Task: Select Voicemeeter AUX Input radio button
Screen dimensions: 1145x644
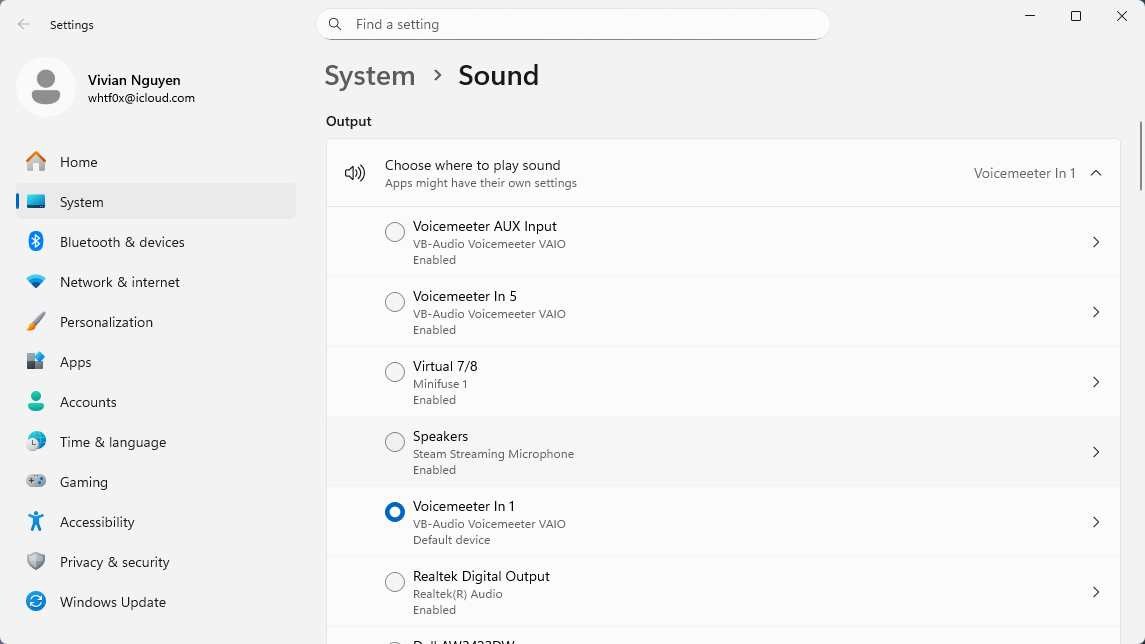Action: 395,232
